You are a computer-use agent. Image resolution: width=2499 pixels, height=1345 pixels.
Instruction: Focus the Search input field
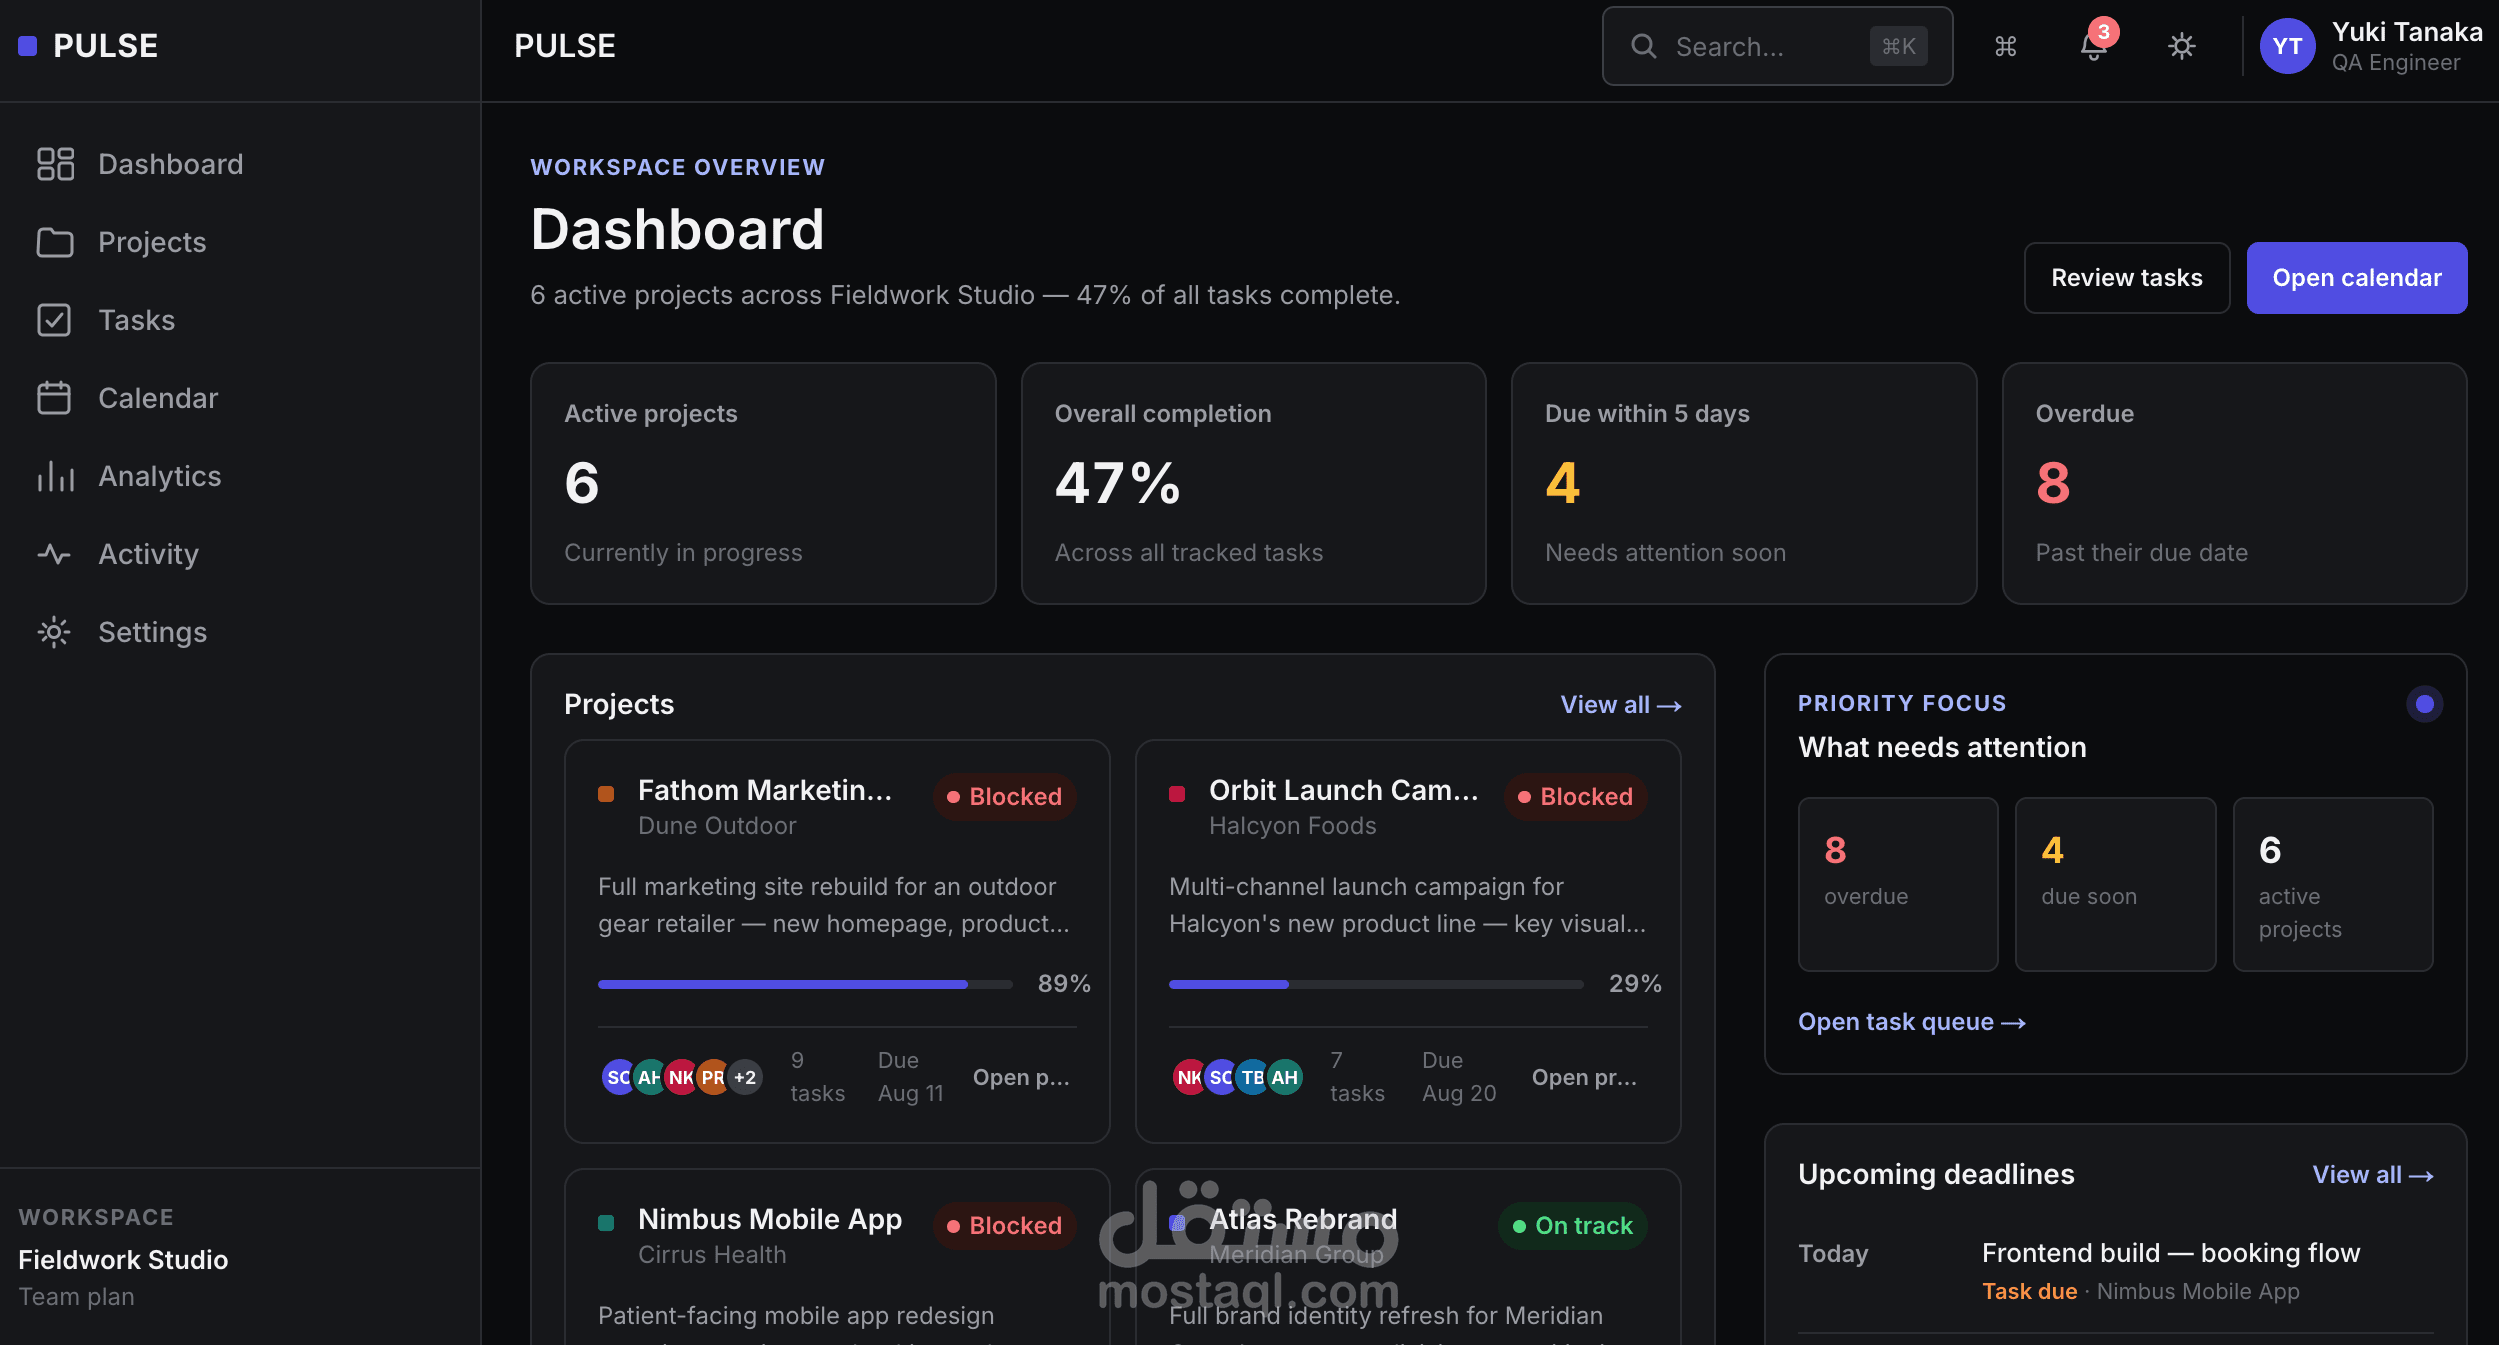click(x=1777, y=46)
